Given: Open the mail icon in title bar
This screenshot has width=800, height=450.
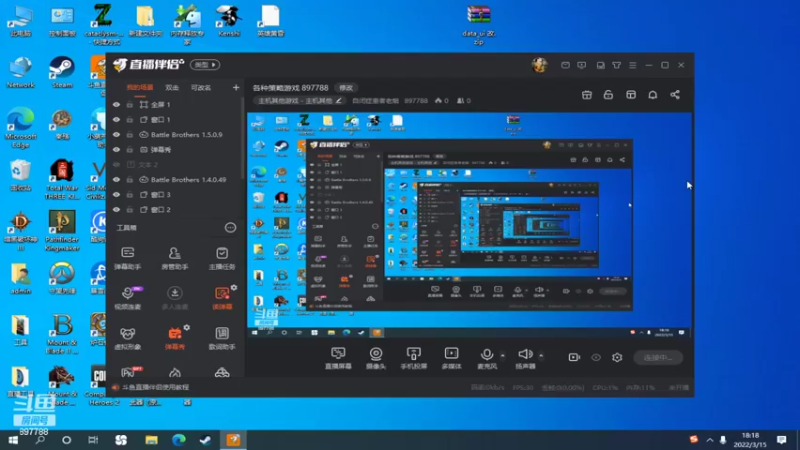Looking at the screenshot, I should (565, 65).
